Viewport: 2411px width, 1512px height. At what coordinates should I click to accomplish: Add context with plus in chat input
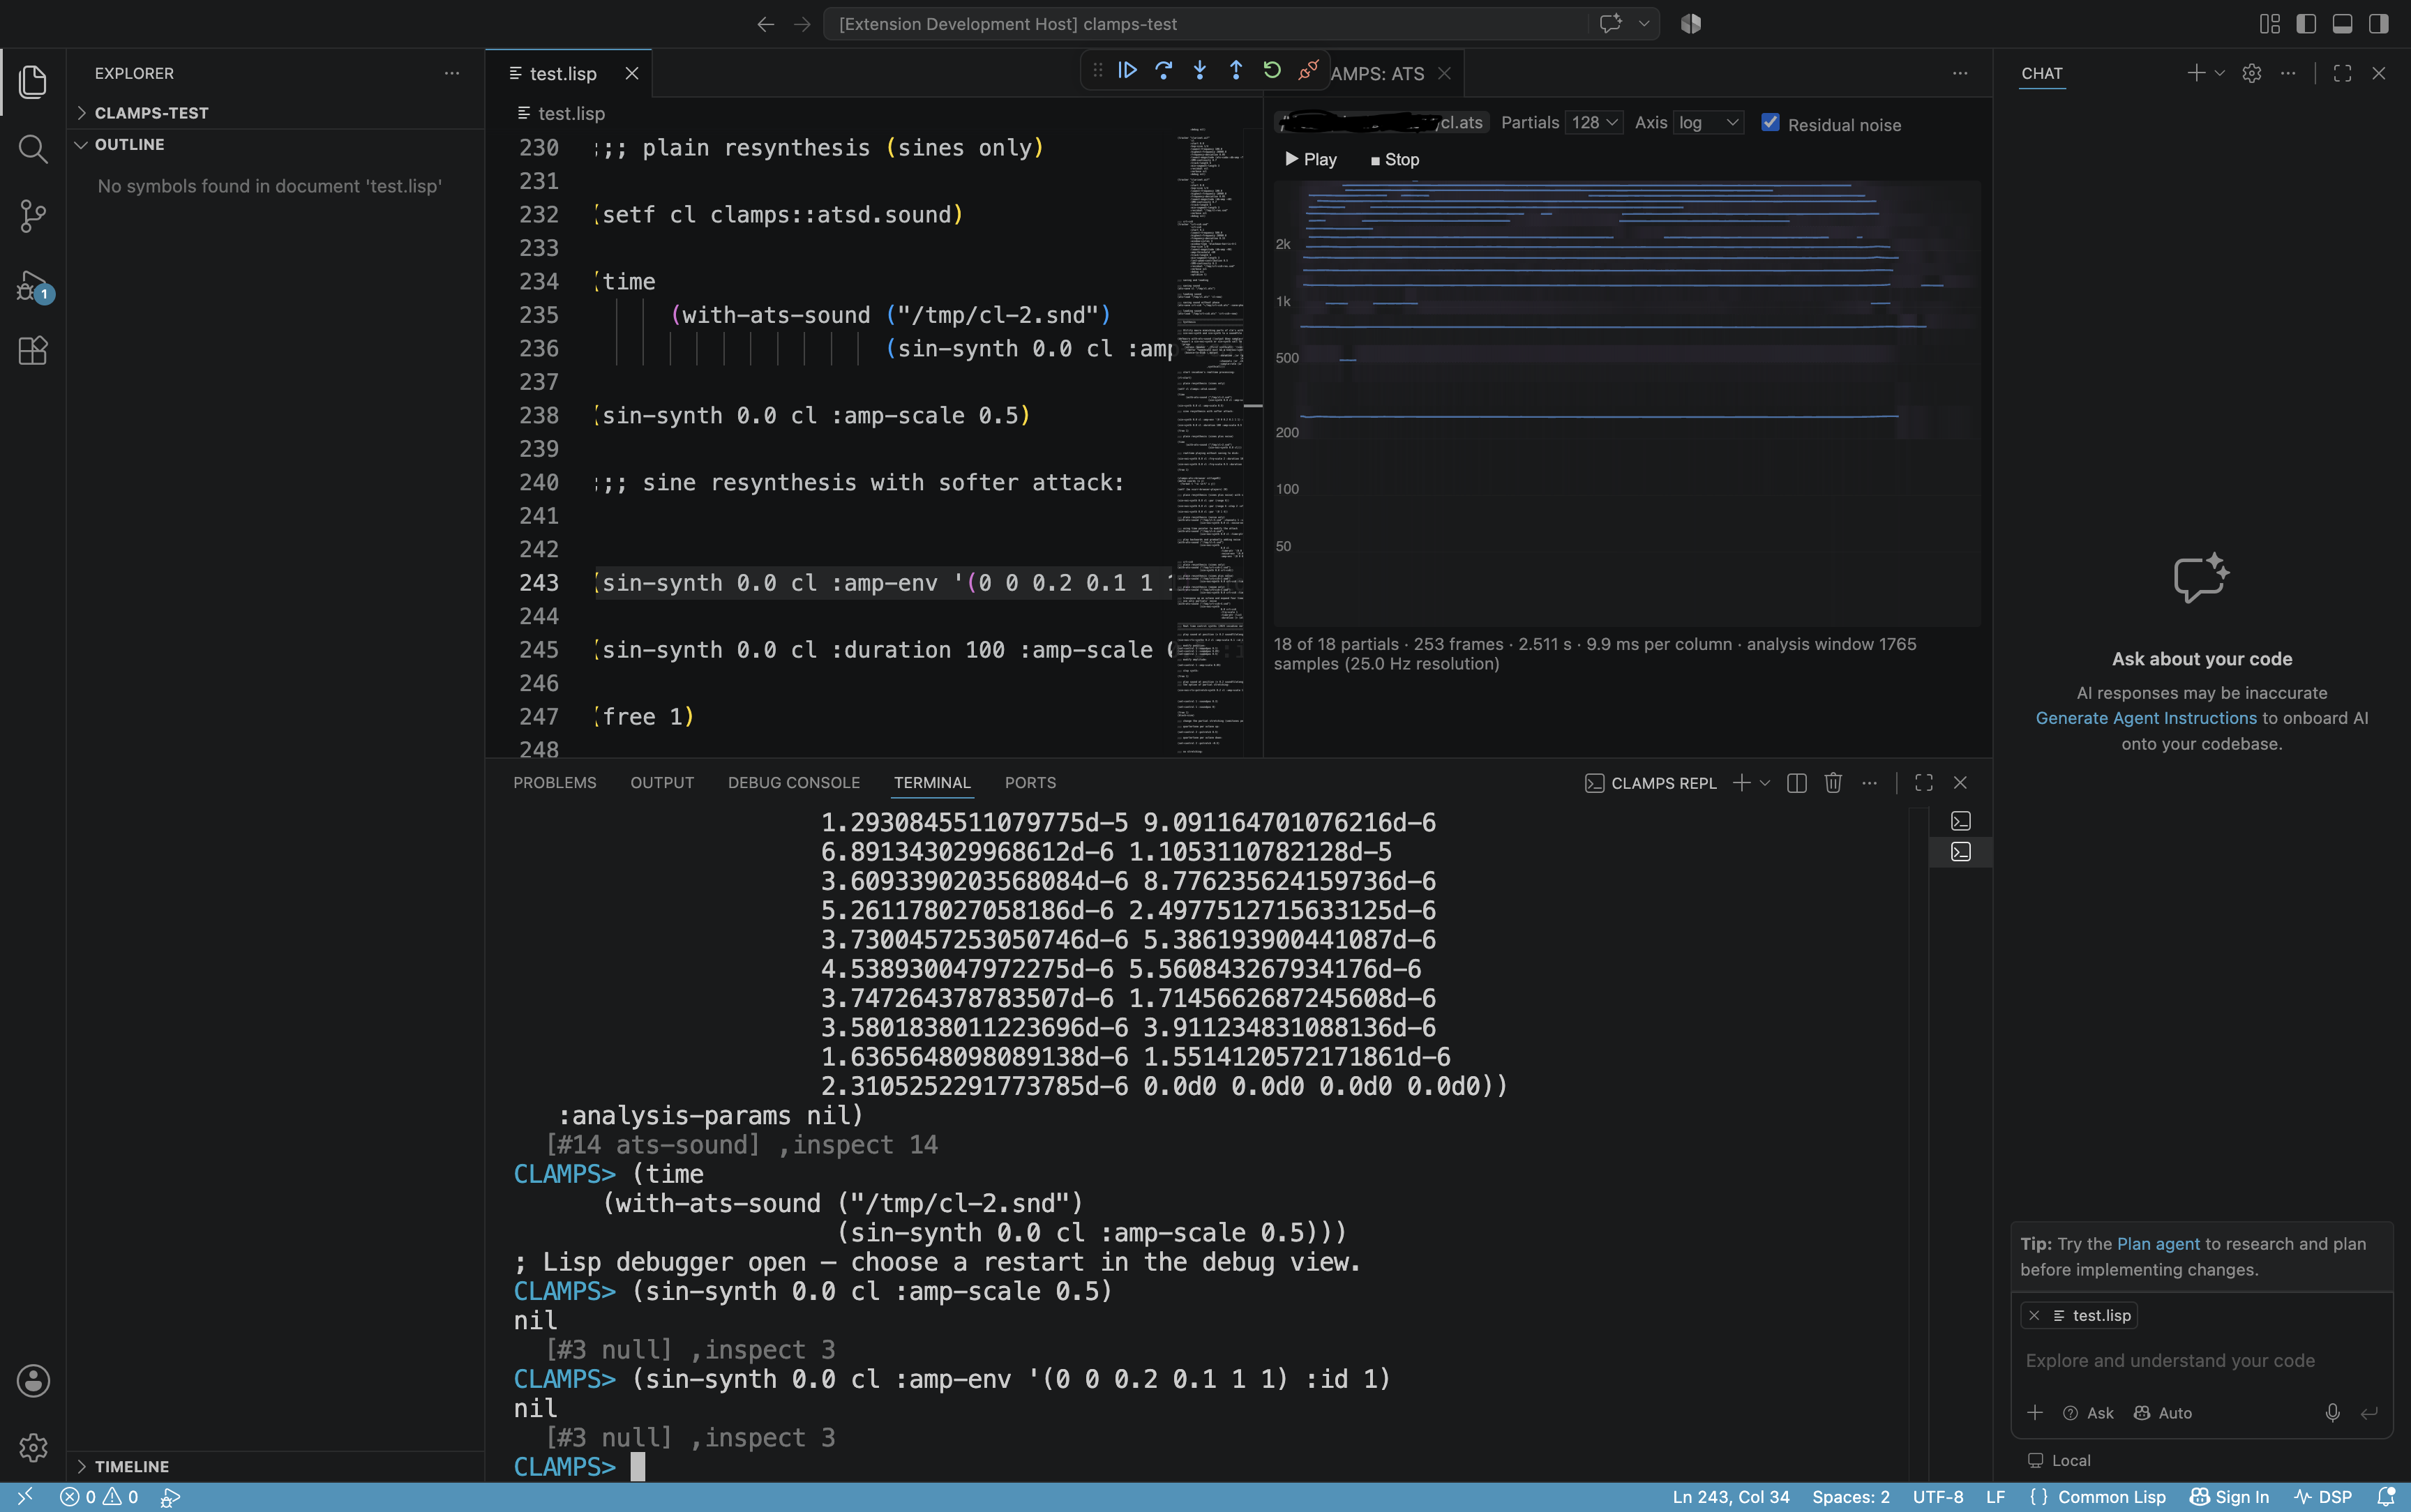pyautogui.click(x=2035, y=1412)
